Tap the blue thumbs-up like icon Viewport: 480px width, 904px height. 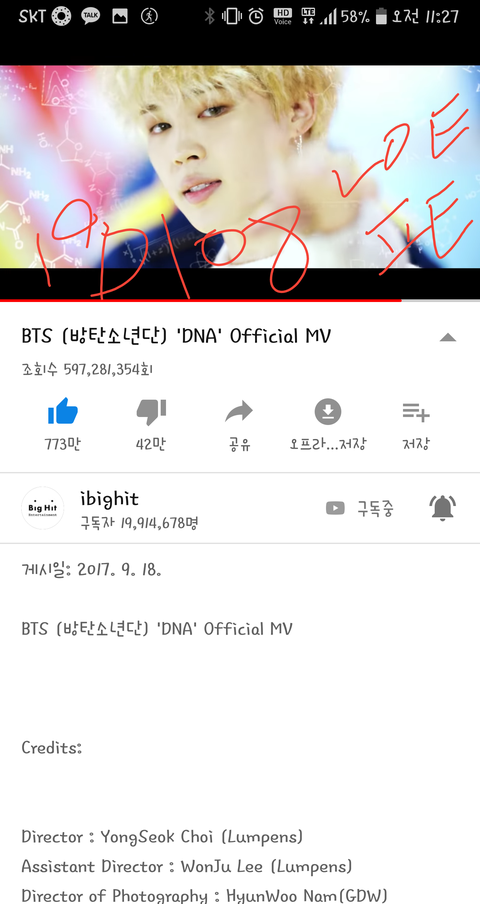click(x=62, y=411)
